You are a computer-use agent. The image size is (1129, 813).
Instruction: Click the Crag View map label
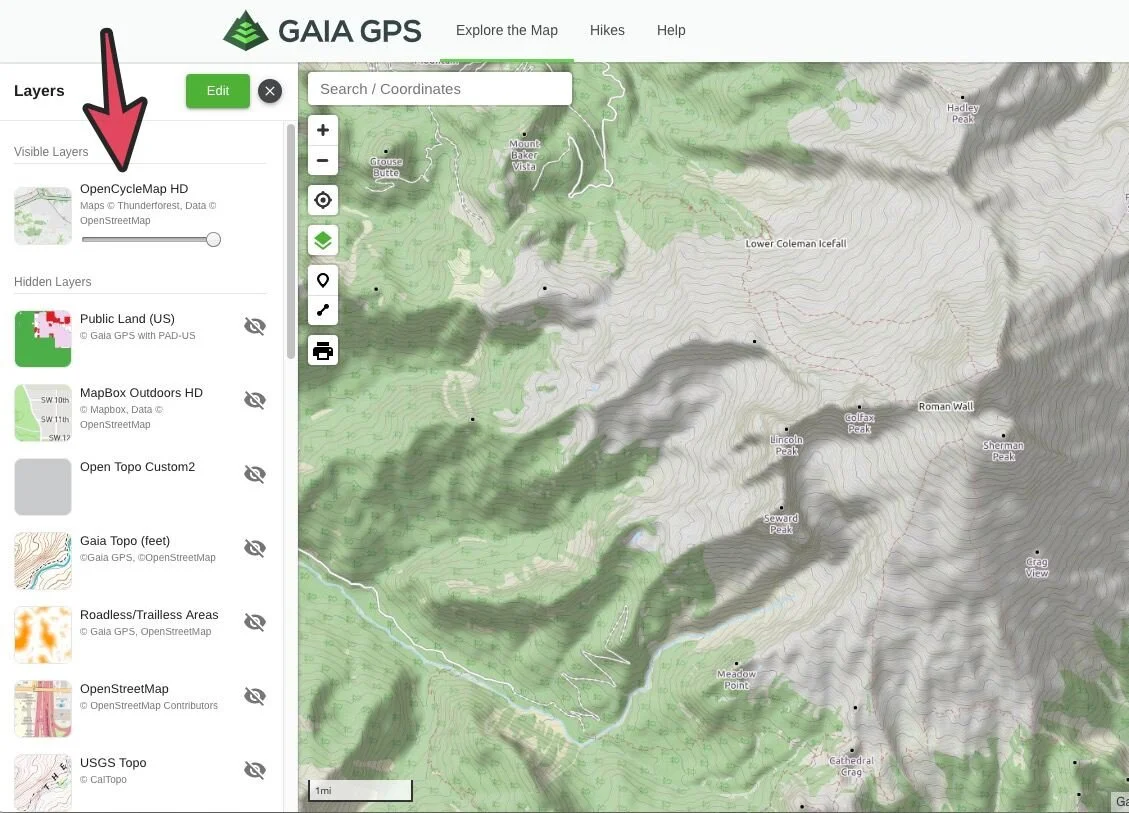[1037, 567]
